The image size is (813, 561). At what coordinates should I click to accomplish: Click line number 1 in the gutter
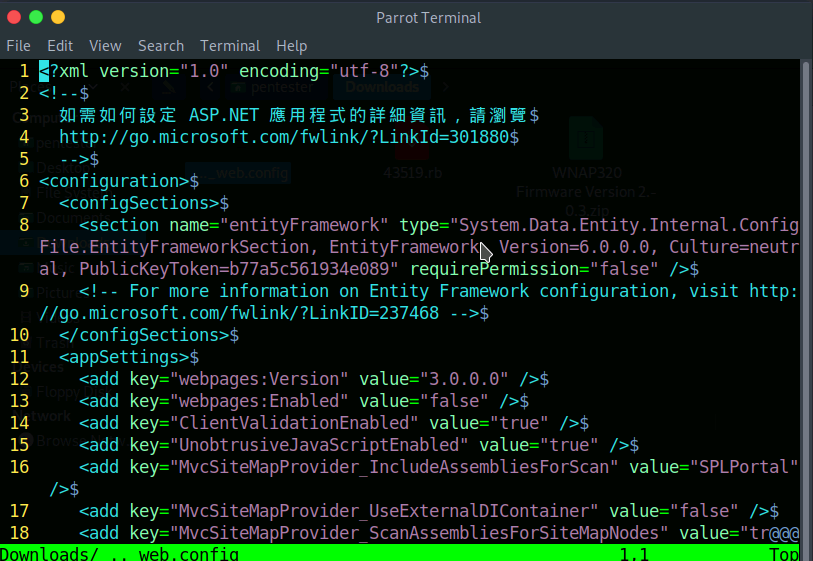point(24,71)
